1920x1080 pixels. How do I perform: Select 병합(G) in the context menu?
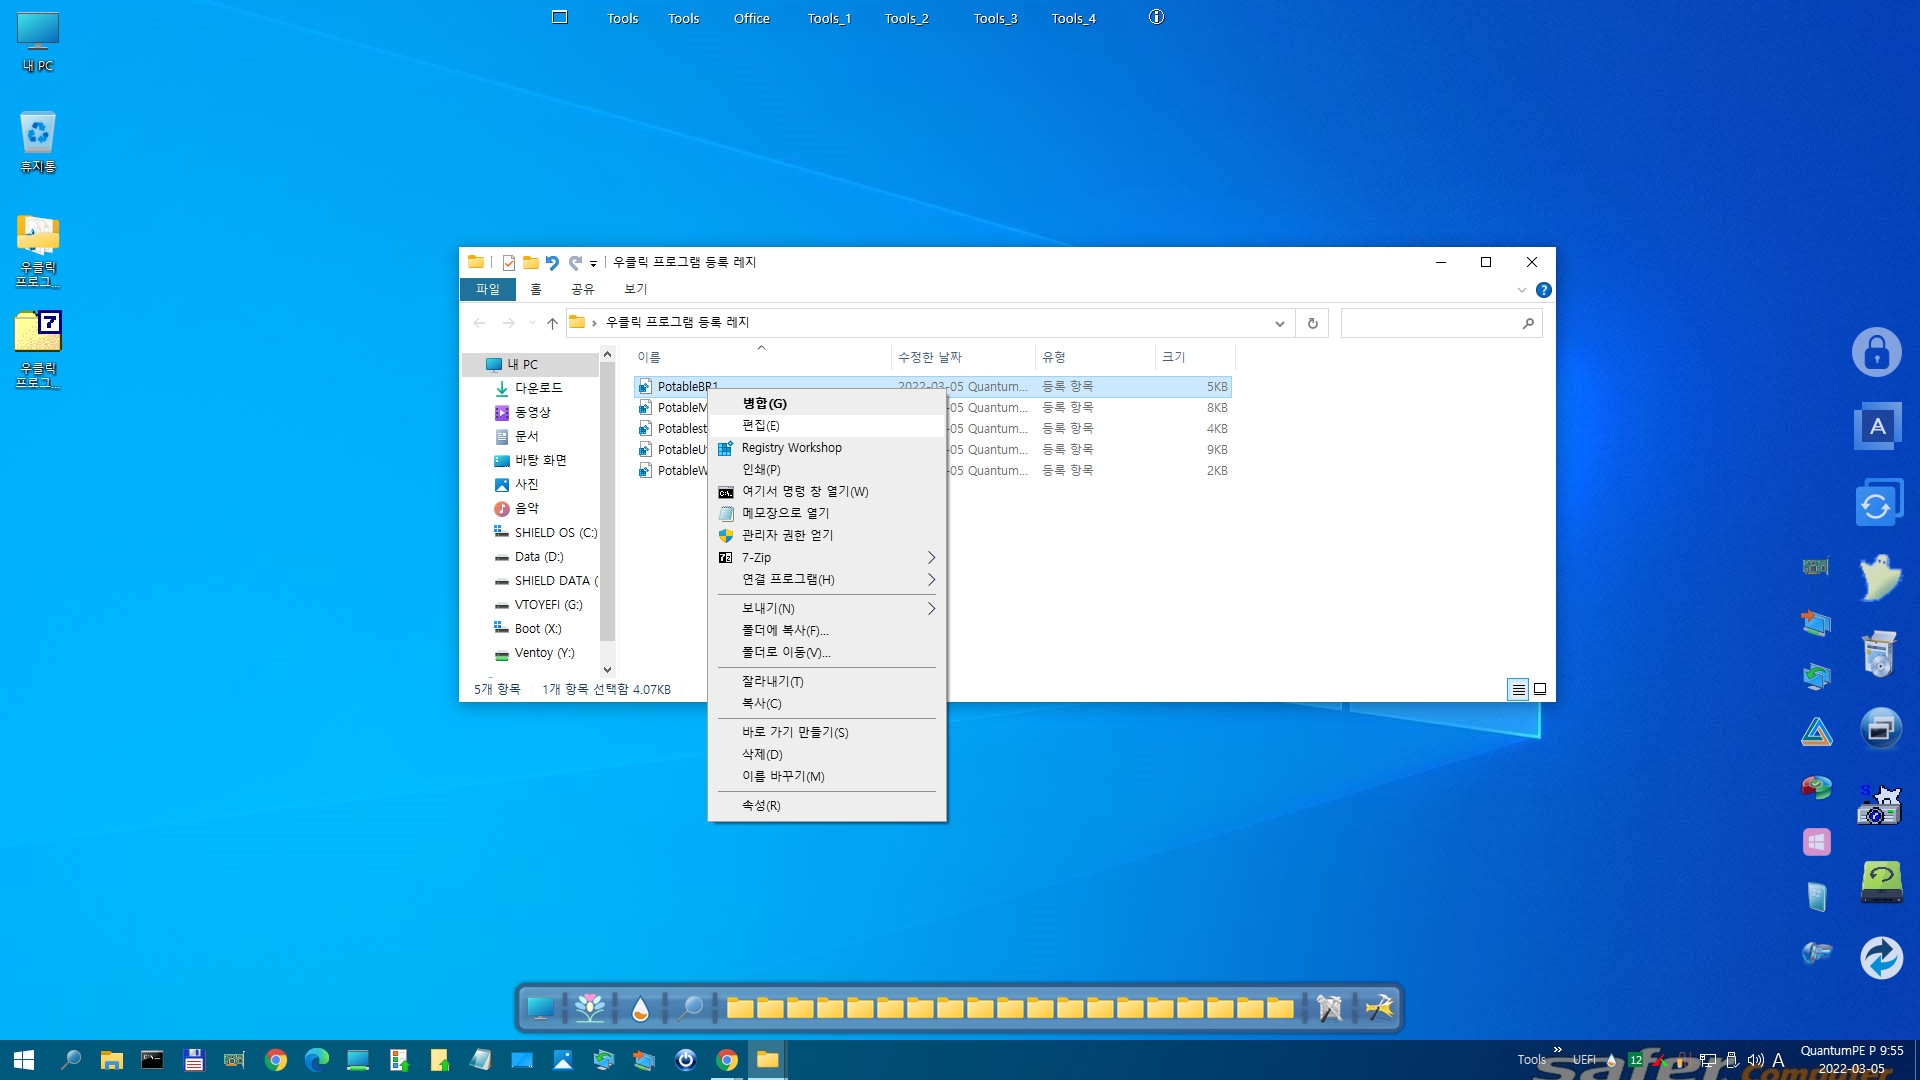(x=827, y=403)
